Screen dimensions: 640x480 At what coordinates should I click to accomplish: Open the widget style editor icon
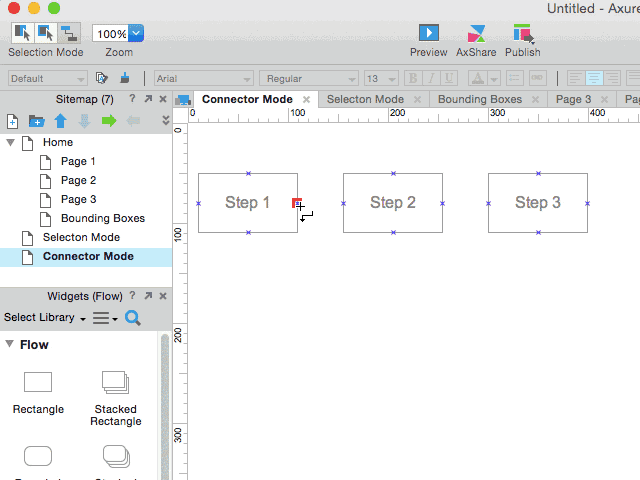101,78
